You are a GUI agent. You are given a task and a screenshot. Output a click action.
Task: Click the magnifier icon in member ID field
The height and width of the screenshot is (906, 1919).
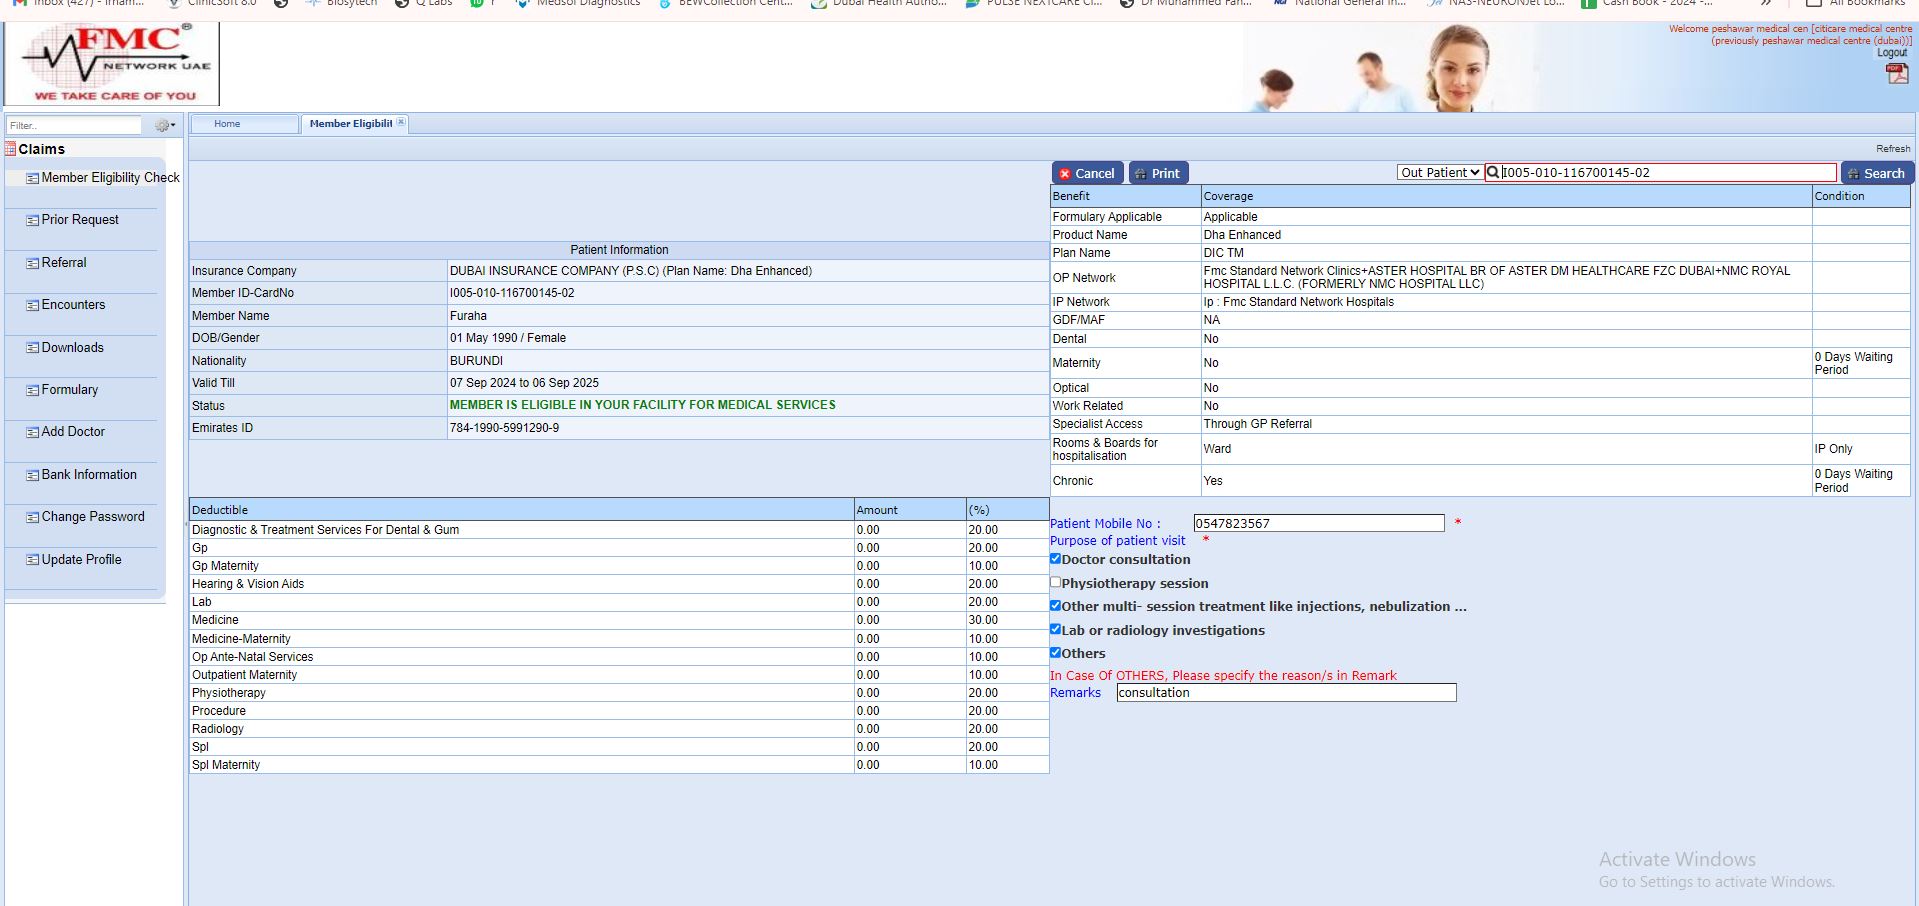tap(1493, 173)
